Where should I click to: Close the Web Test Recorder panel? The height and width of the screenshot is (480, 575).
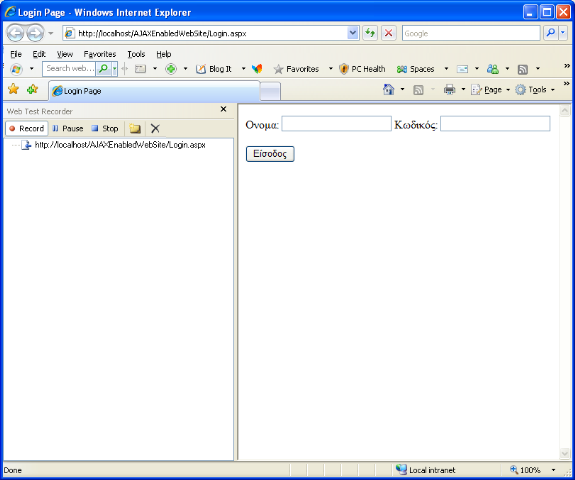(x=223, y=109)
